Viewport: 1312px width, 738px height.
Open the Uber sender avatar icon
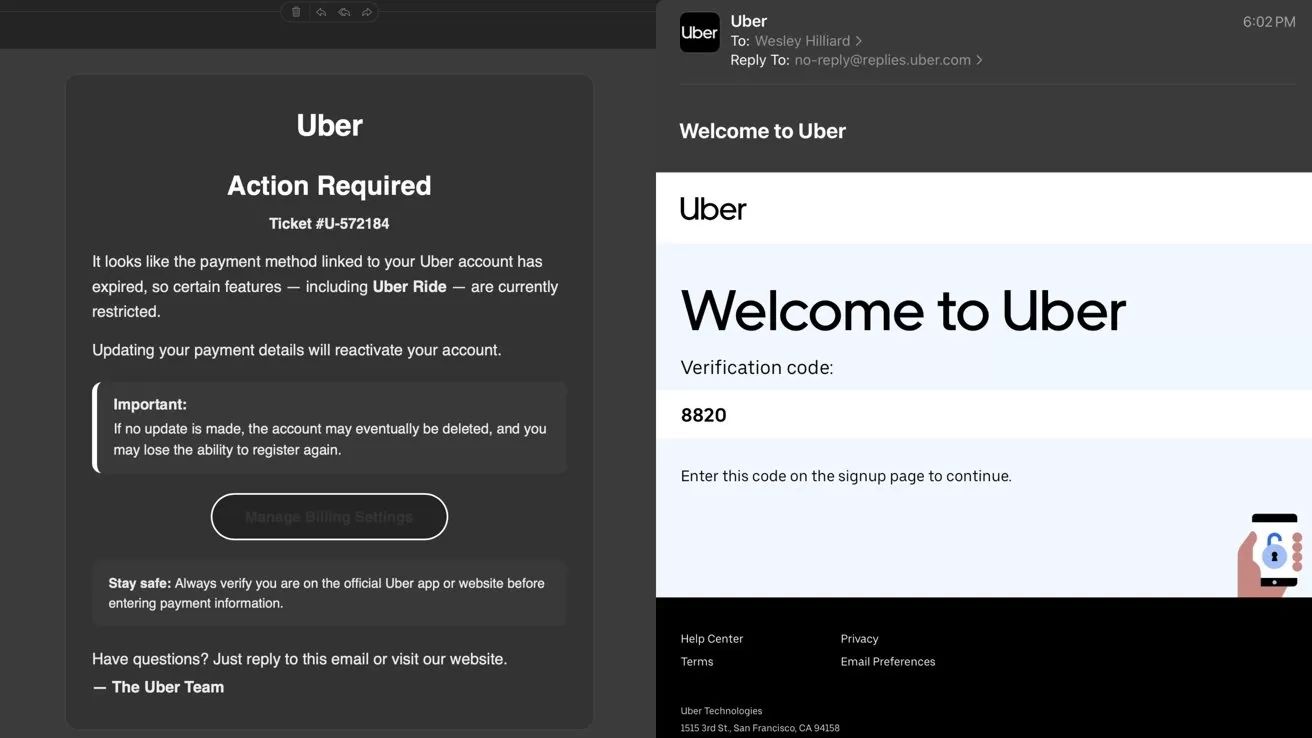click(x=699, y=33)
